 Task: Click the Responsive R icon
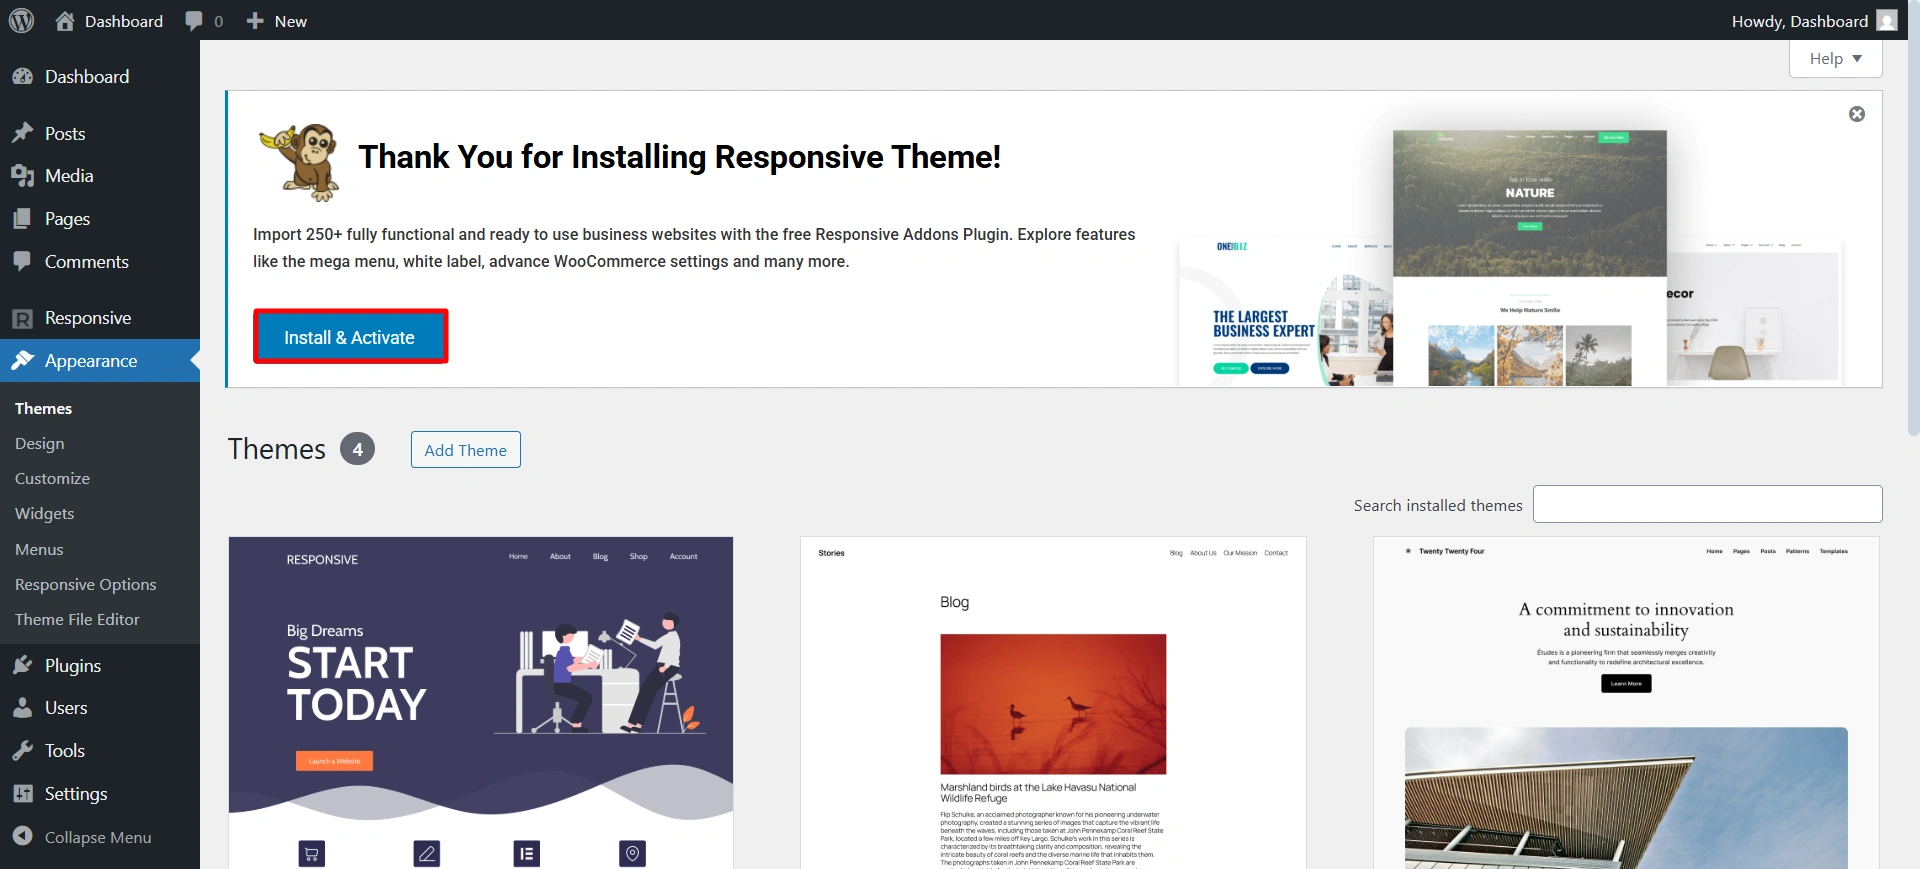[x=22, y=318]
